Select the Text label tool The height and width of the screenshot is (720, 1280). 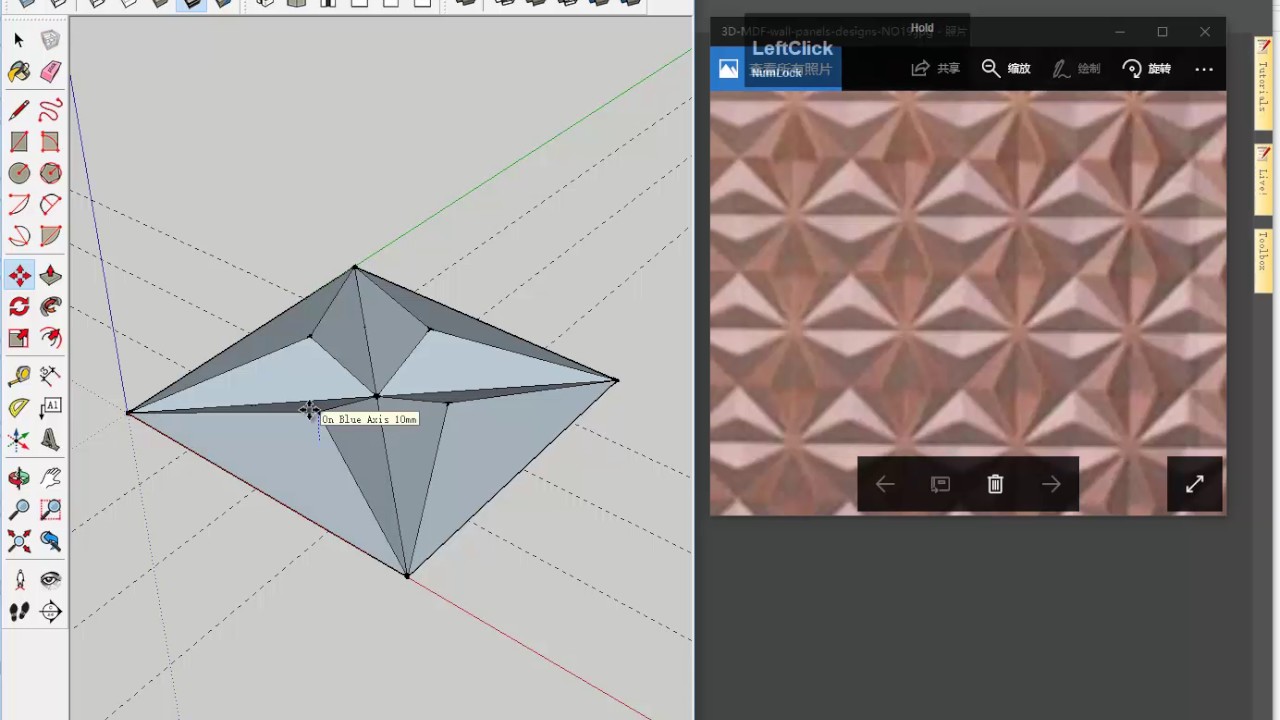tap(51, 408)
